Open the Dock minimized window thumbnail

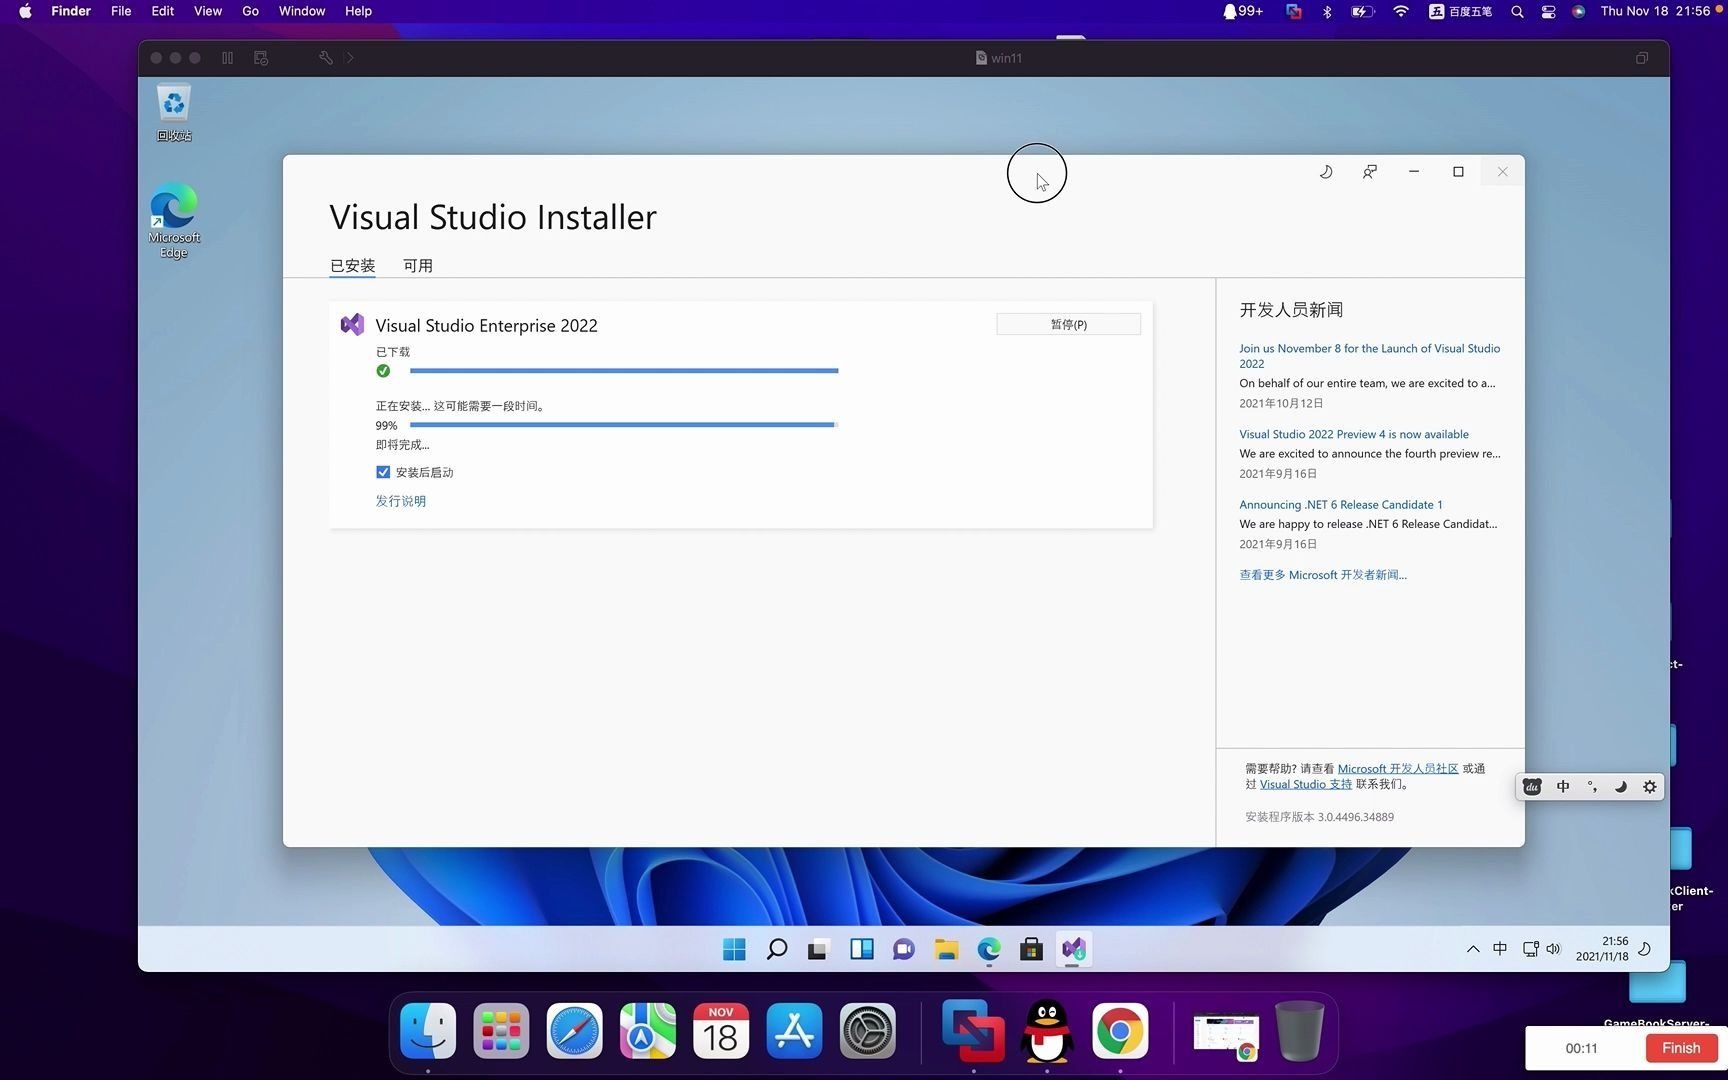(x=1226, y=1035)
